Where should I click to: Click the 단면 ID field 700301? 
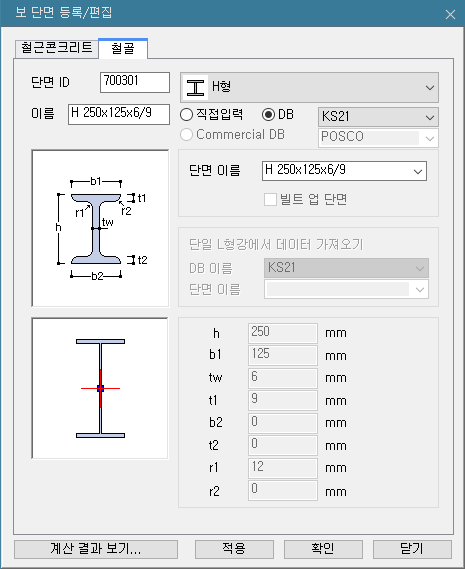pyautogui.click(x=135, y=82)
